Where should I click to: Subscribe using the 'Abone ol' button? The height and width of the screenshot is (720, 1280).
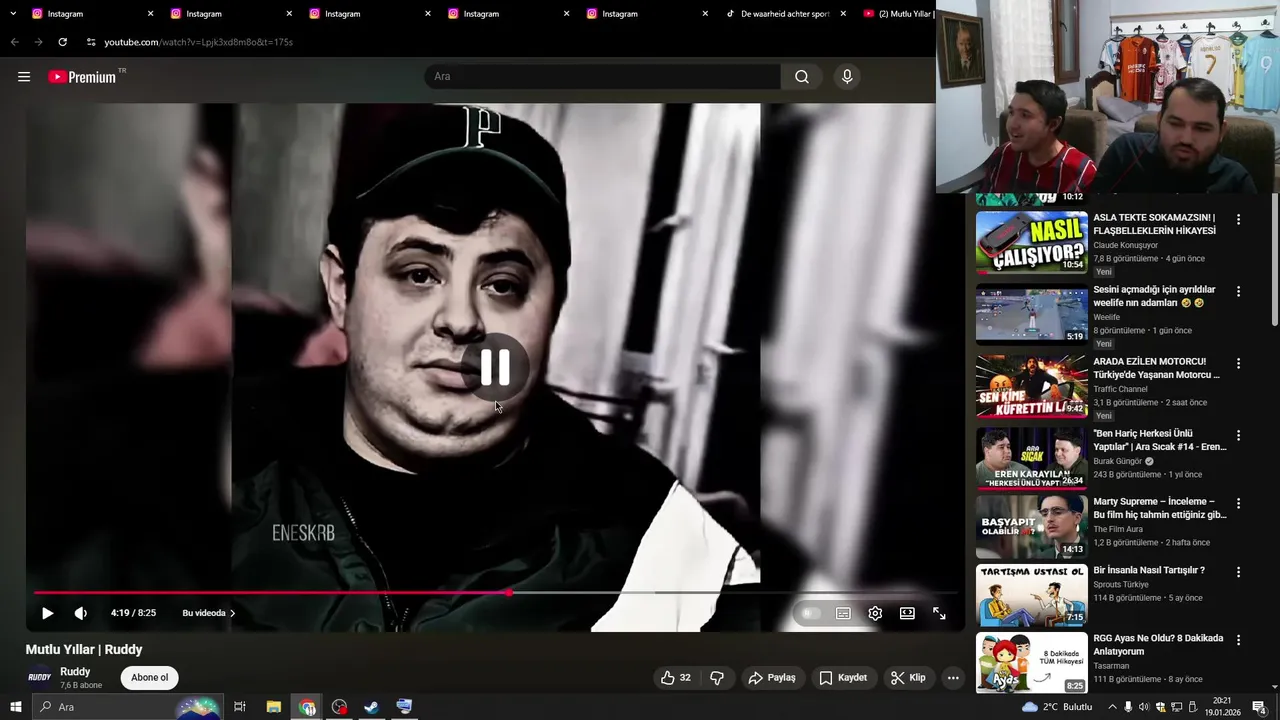(x=150, y=678)
